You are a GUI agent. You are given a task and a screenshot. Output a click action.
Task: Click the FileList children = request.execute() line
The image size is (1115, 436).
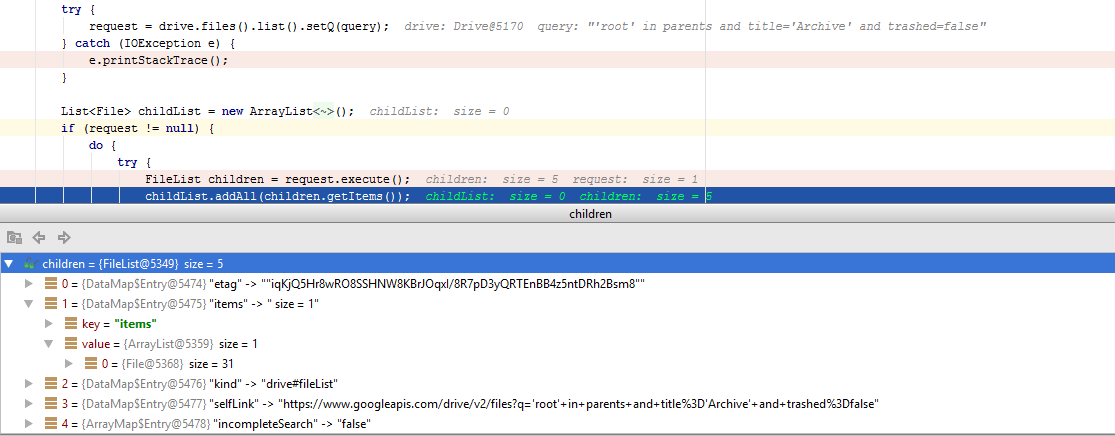click(x=558, y=179)
